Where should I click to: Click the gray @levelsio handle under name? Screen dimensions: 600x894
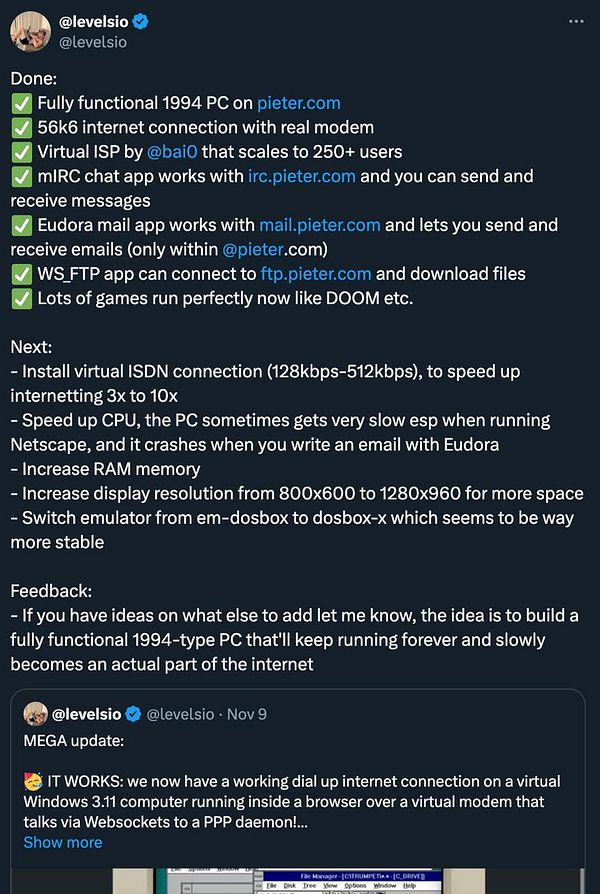coord(93,42)
